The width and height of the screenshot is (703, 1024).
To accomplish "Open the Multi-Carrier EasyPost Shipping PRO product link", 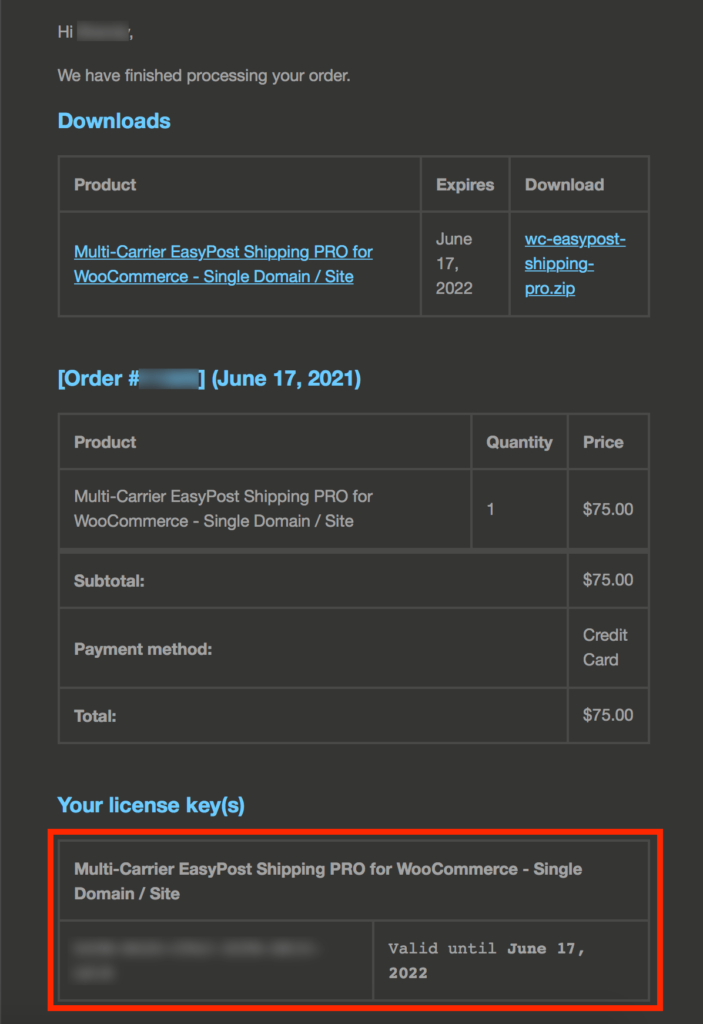I will [223, 264].
